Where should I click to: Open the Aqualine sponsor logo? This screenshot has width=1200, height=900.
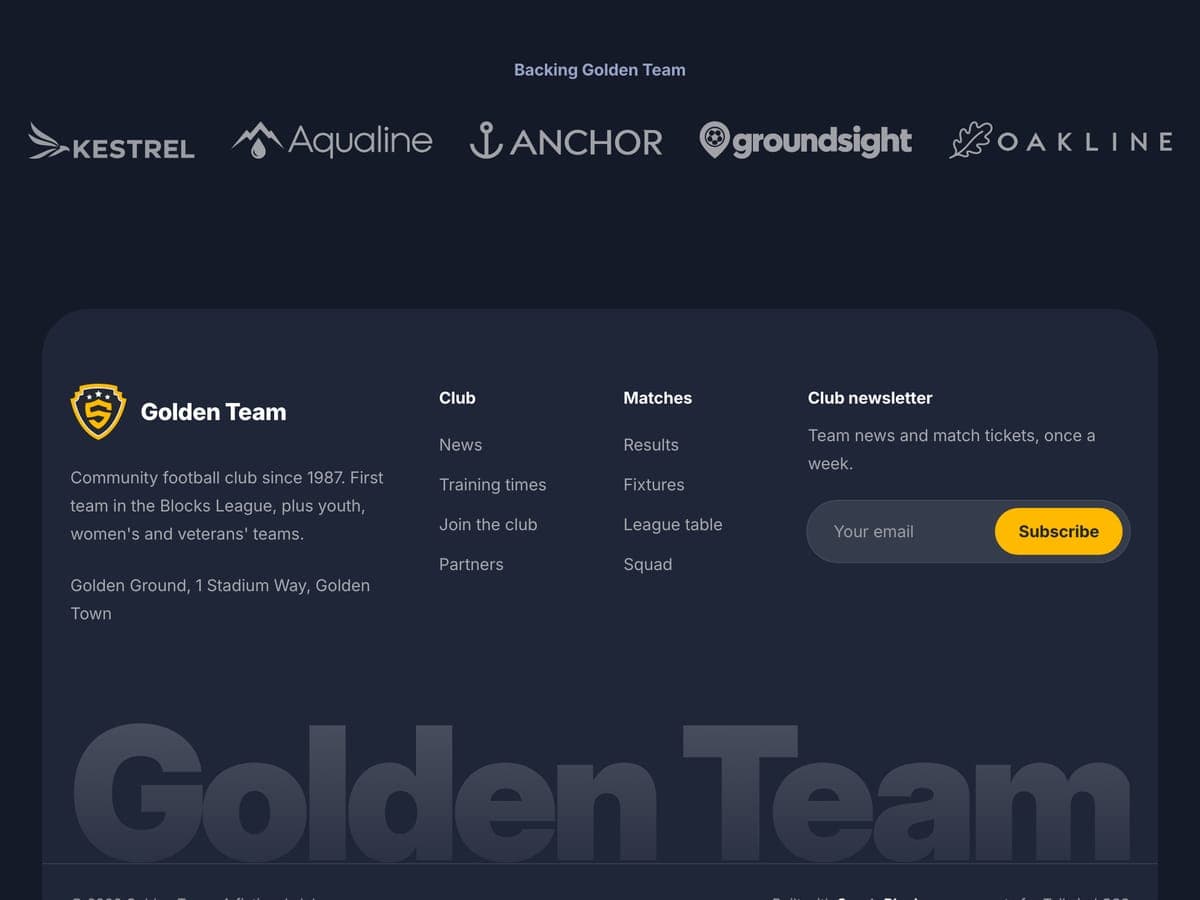coord(332,141)
